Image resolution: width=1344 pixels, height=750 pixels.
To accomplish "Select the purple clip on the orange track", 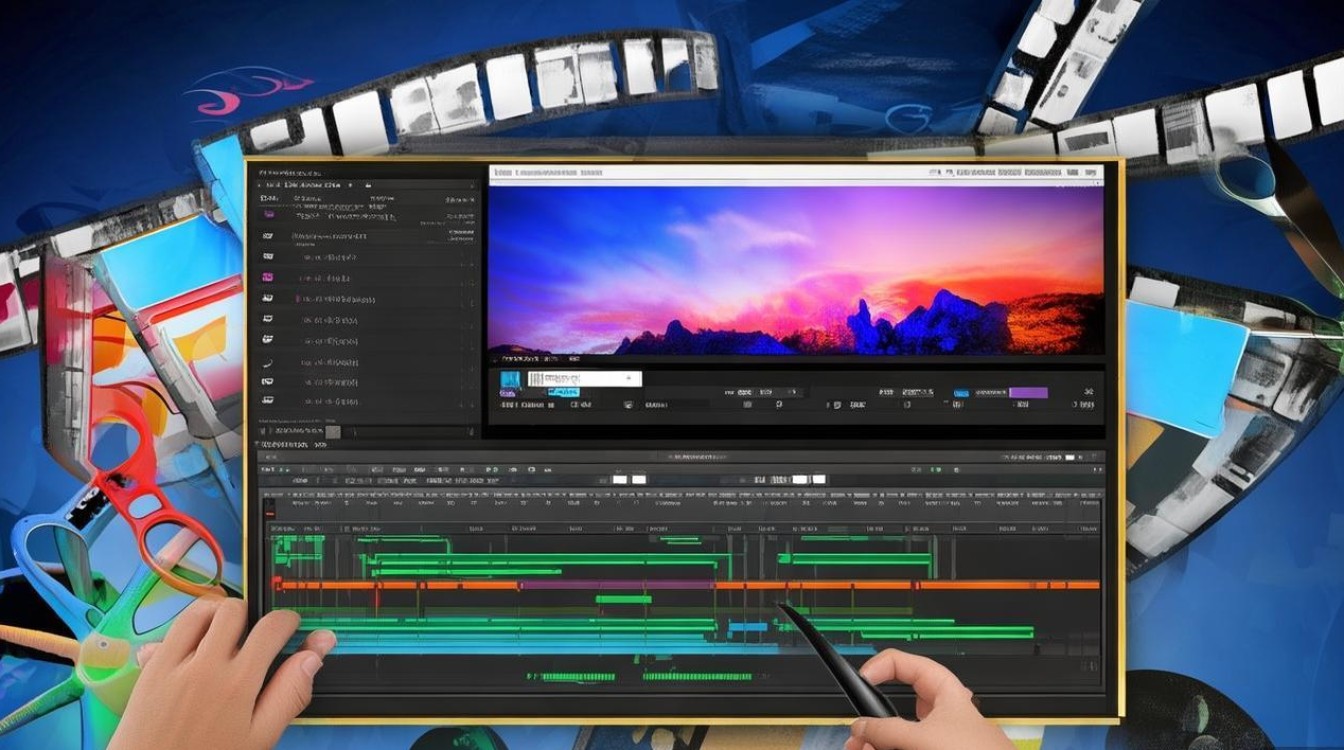I will point(617,585).
